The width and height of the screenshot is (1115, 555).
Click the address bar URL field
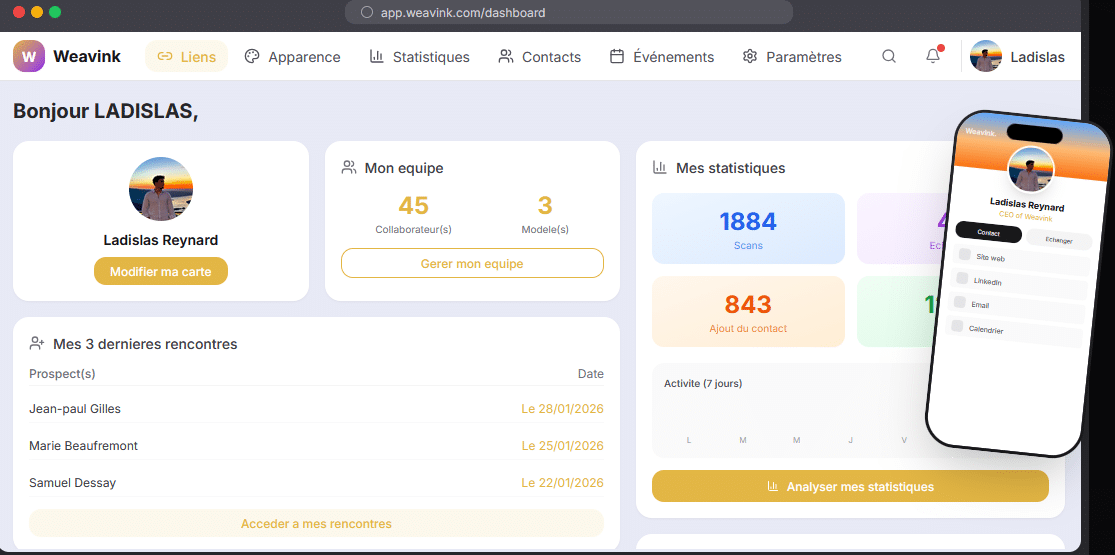569,12
